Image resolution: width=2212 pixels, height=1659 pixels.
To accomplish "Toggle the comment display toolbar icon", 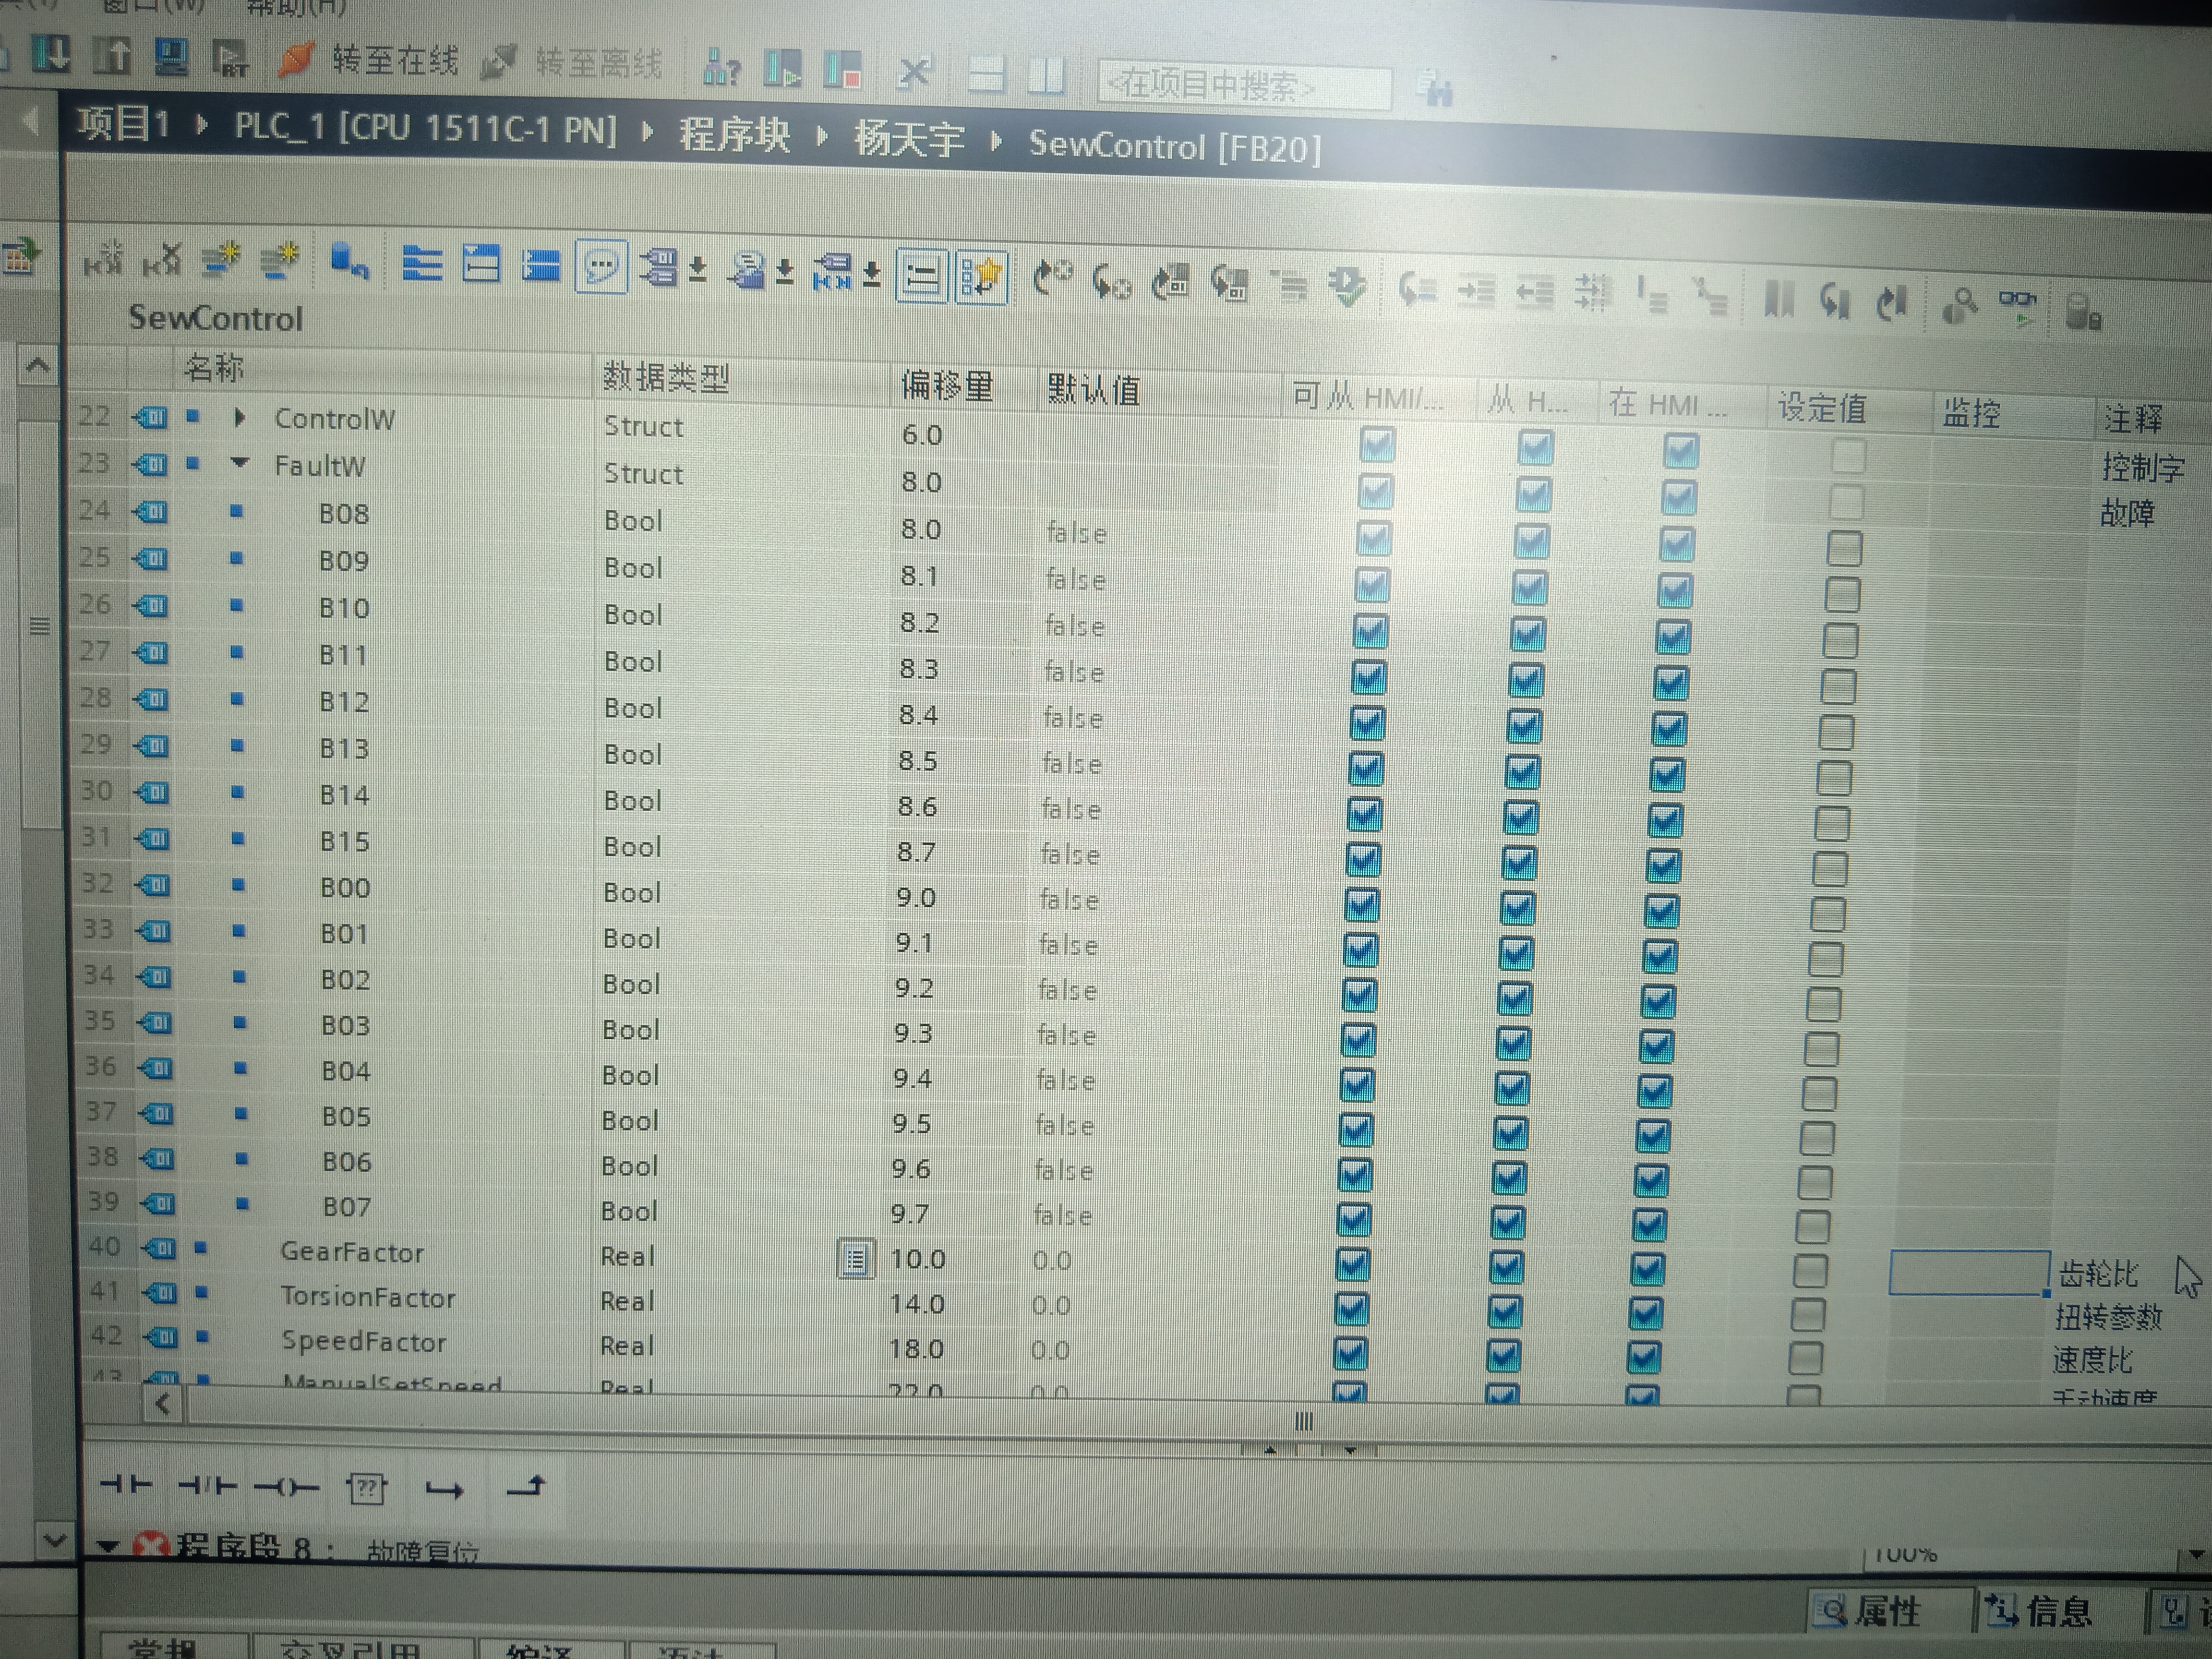I will 601,266.
